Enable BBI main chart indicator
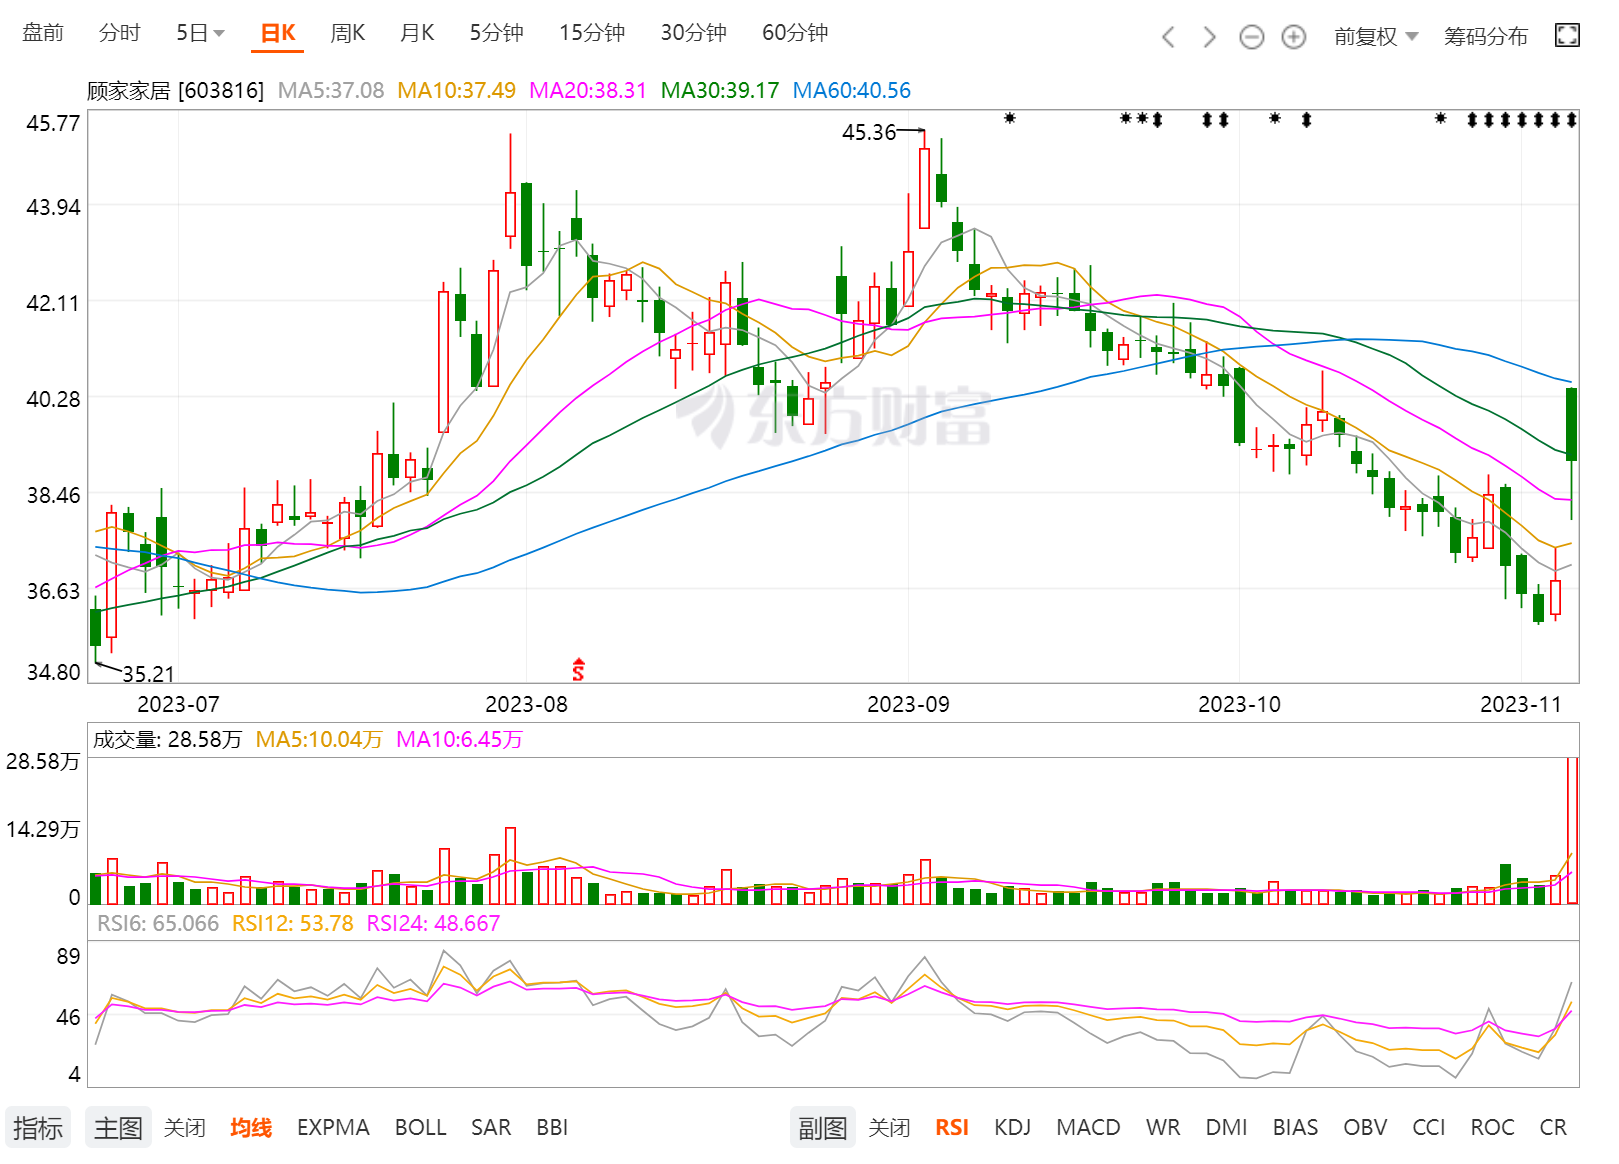 click(552, 1128)
